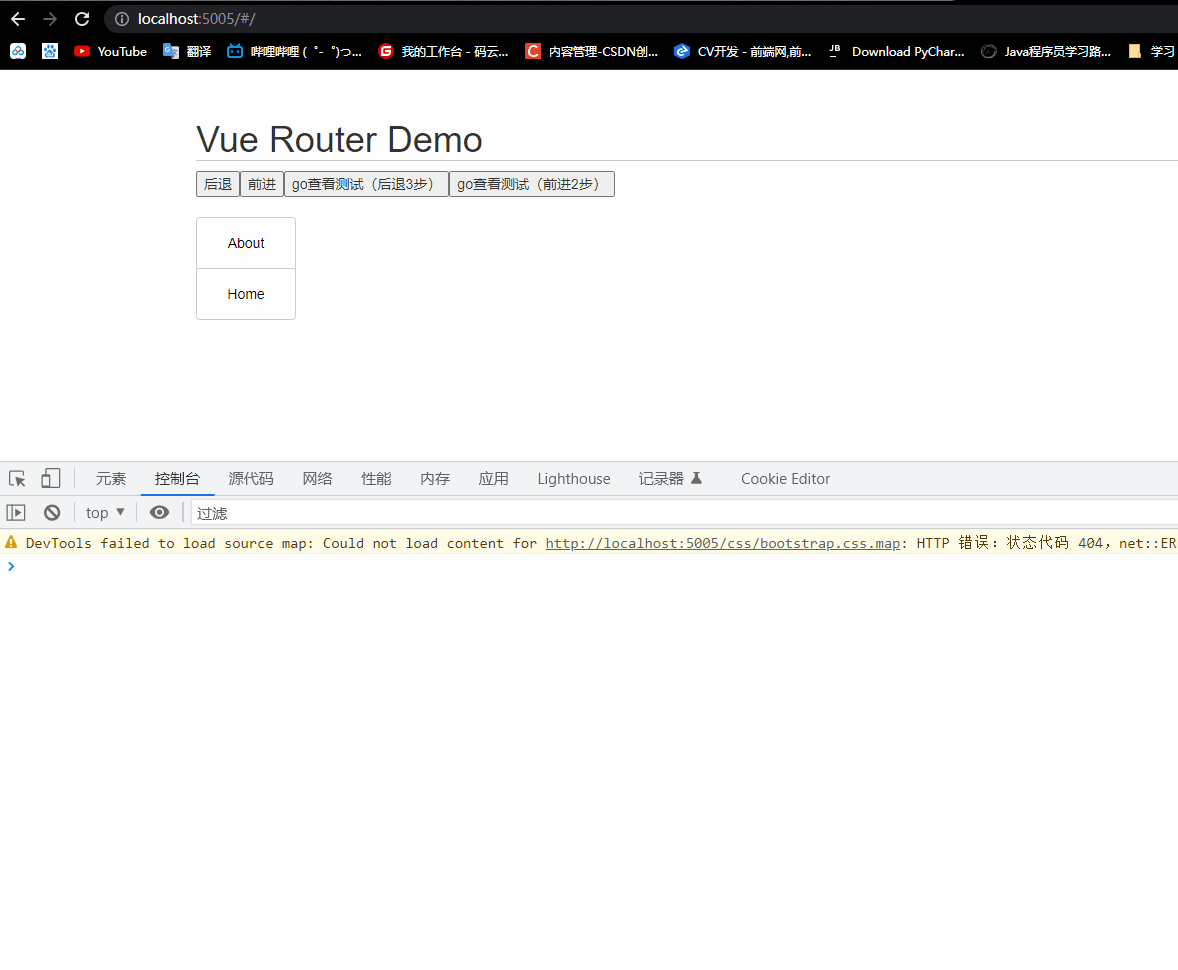Switch to the 元素 DevTools tab

(110, 479)
